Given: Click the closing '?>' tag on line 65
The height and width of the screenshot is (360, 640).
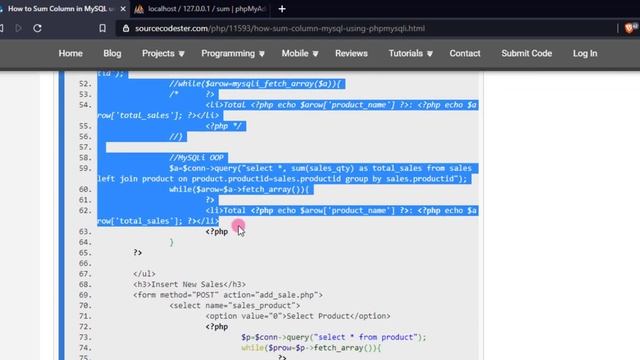Looking at the screenshot, I should coord(138,252).
